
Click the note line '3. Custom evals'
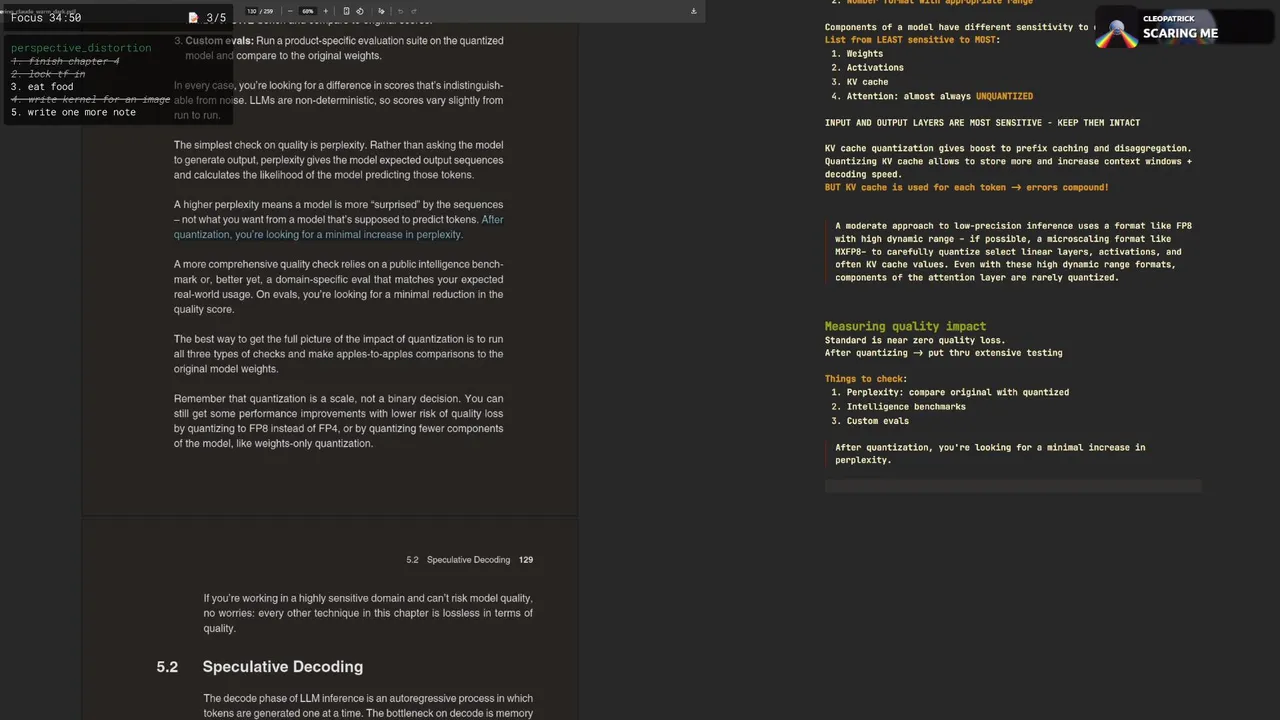pos(870,421)
